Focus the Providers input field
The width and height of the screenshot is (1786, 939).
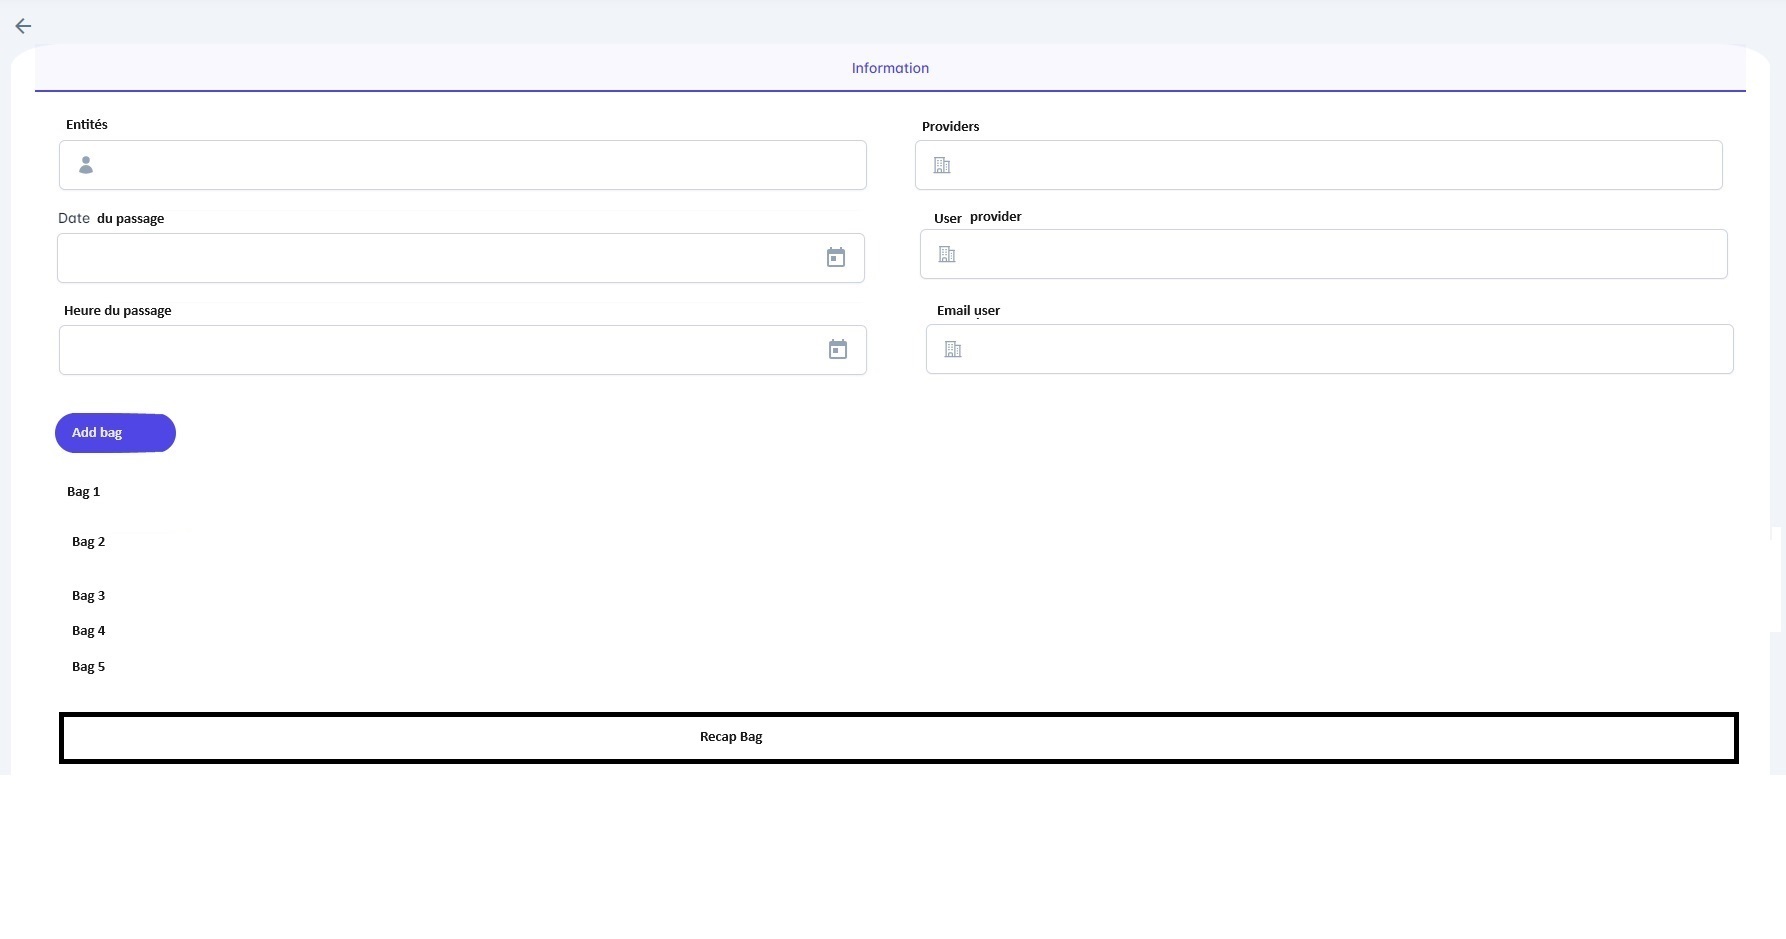point(1330,165)
